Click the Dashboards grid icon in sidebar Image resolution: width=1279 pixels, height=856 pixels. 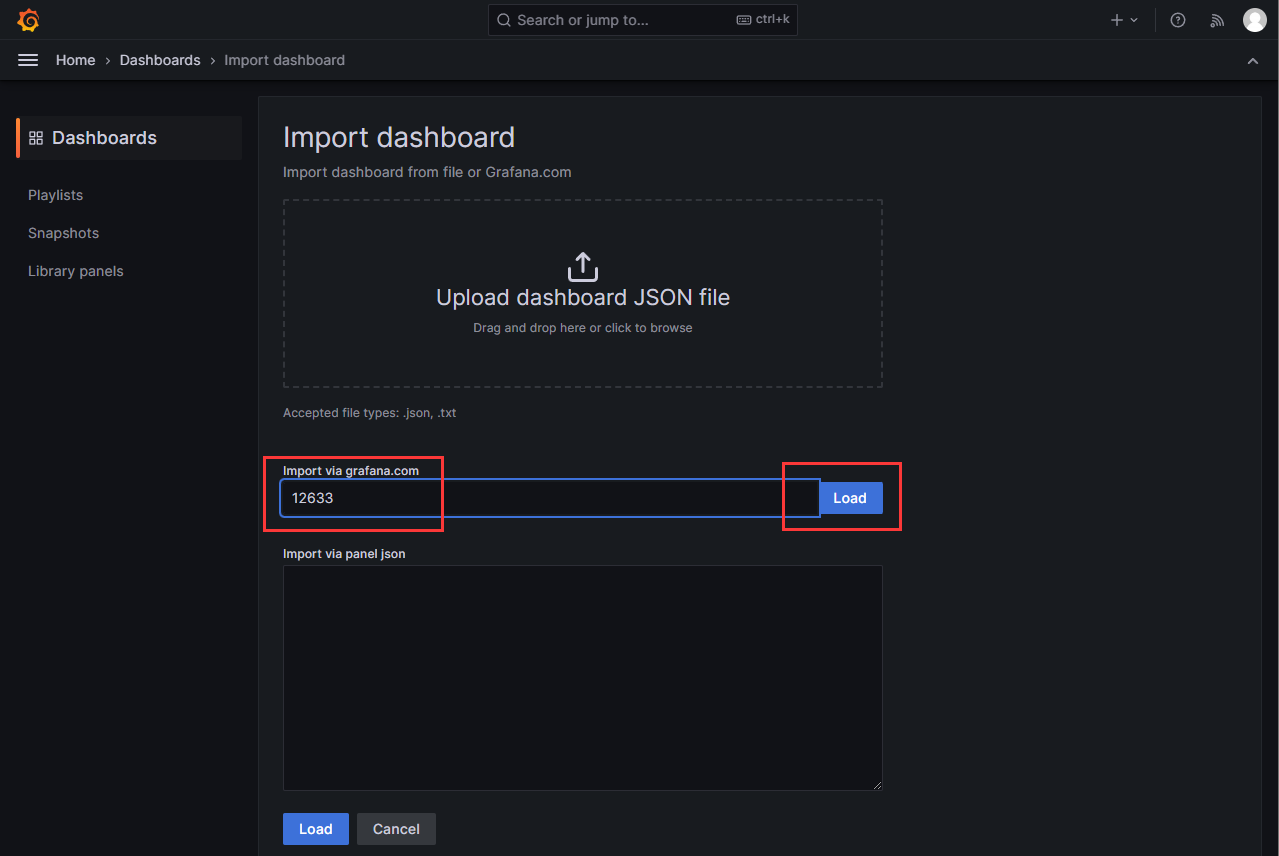[36, 138]
